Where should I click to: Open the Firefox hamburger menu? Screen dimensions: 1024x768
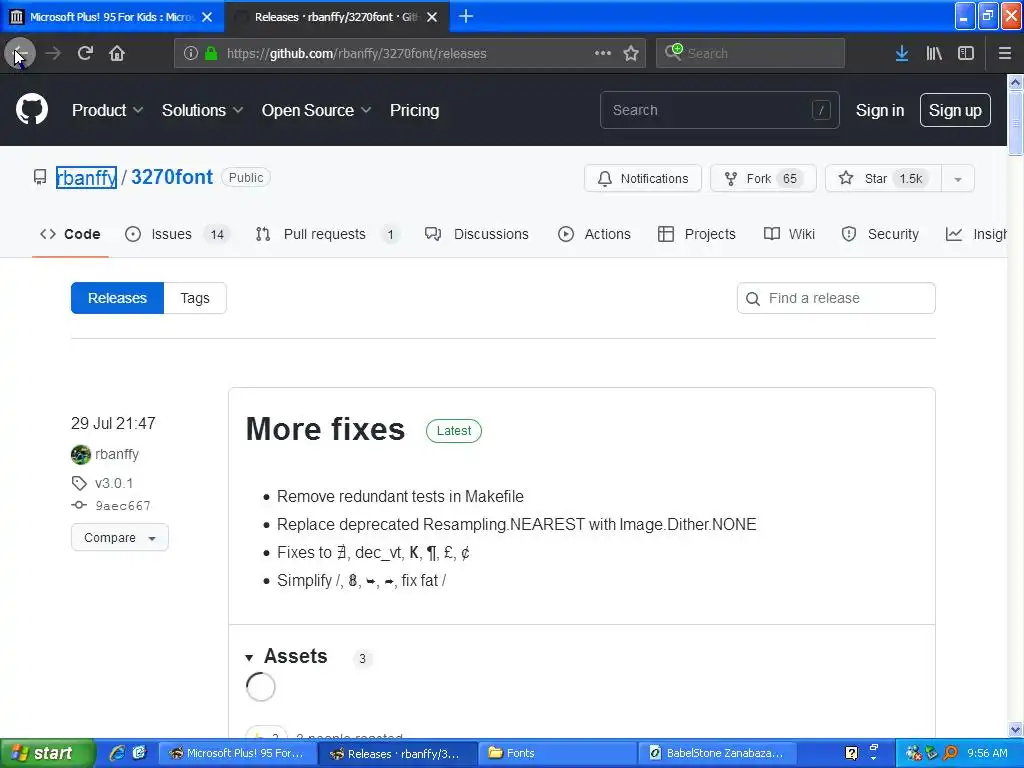click(1004, 53)
